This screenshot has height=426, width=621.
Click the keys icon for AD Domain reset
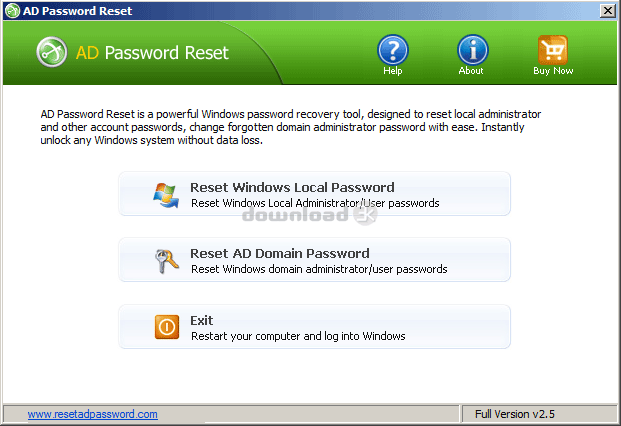coord(166,261)
